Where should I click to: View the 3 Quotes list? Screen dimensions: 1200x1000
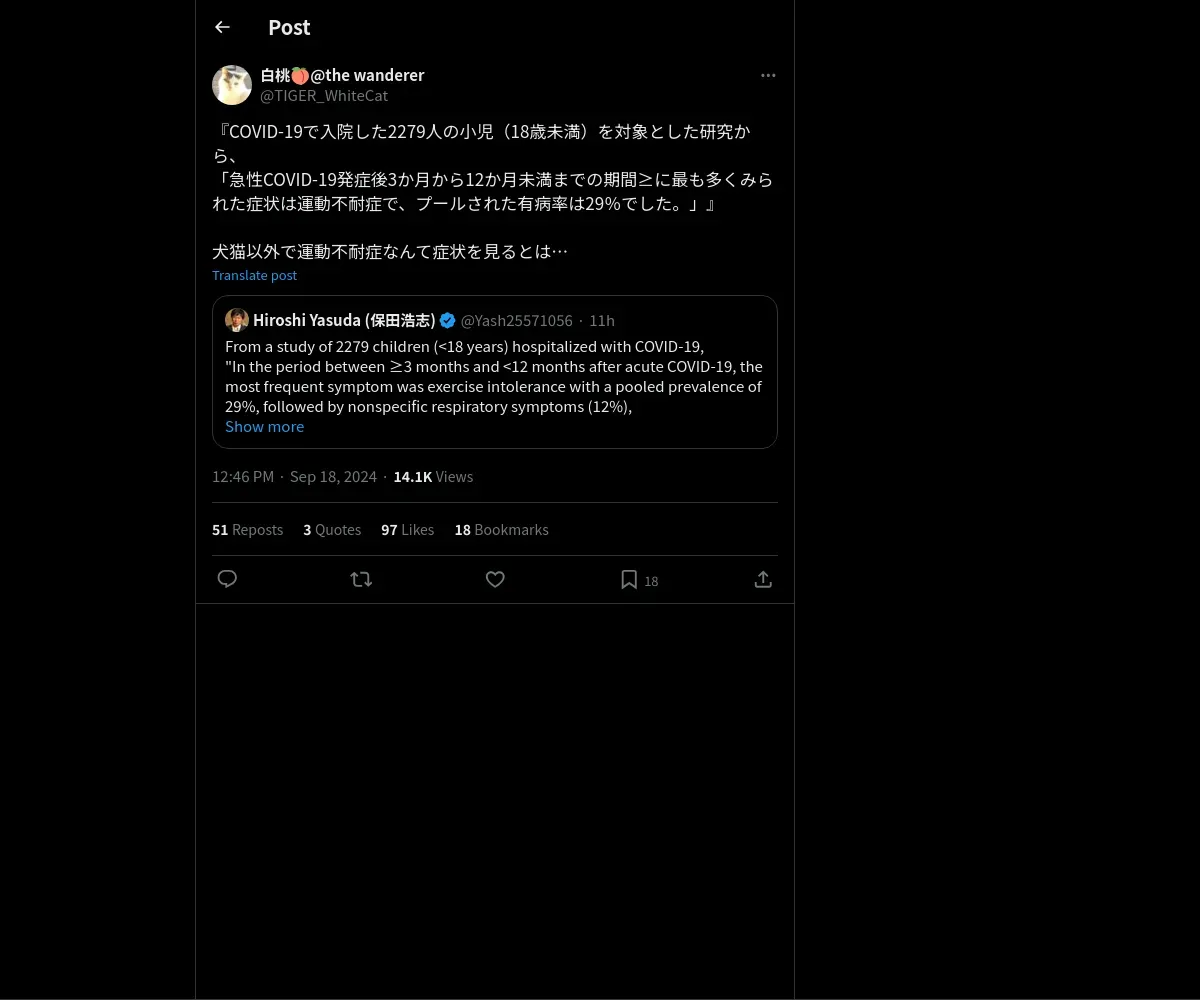332,529
